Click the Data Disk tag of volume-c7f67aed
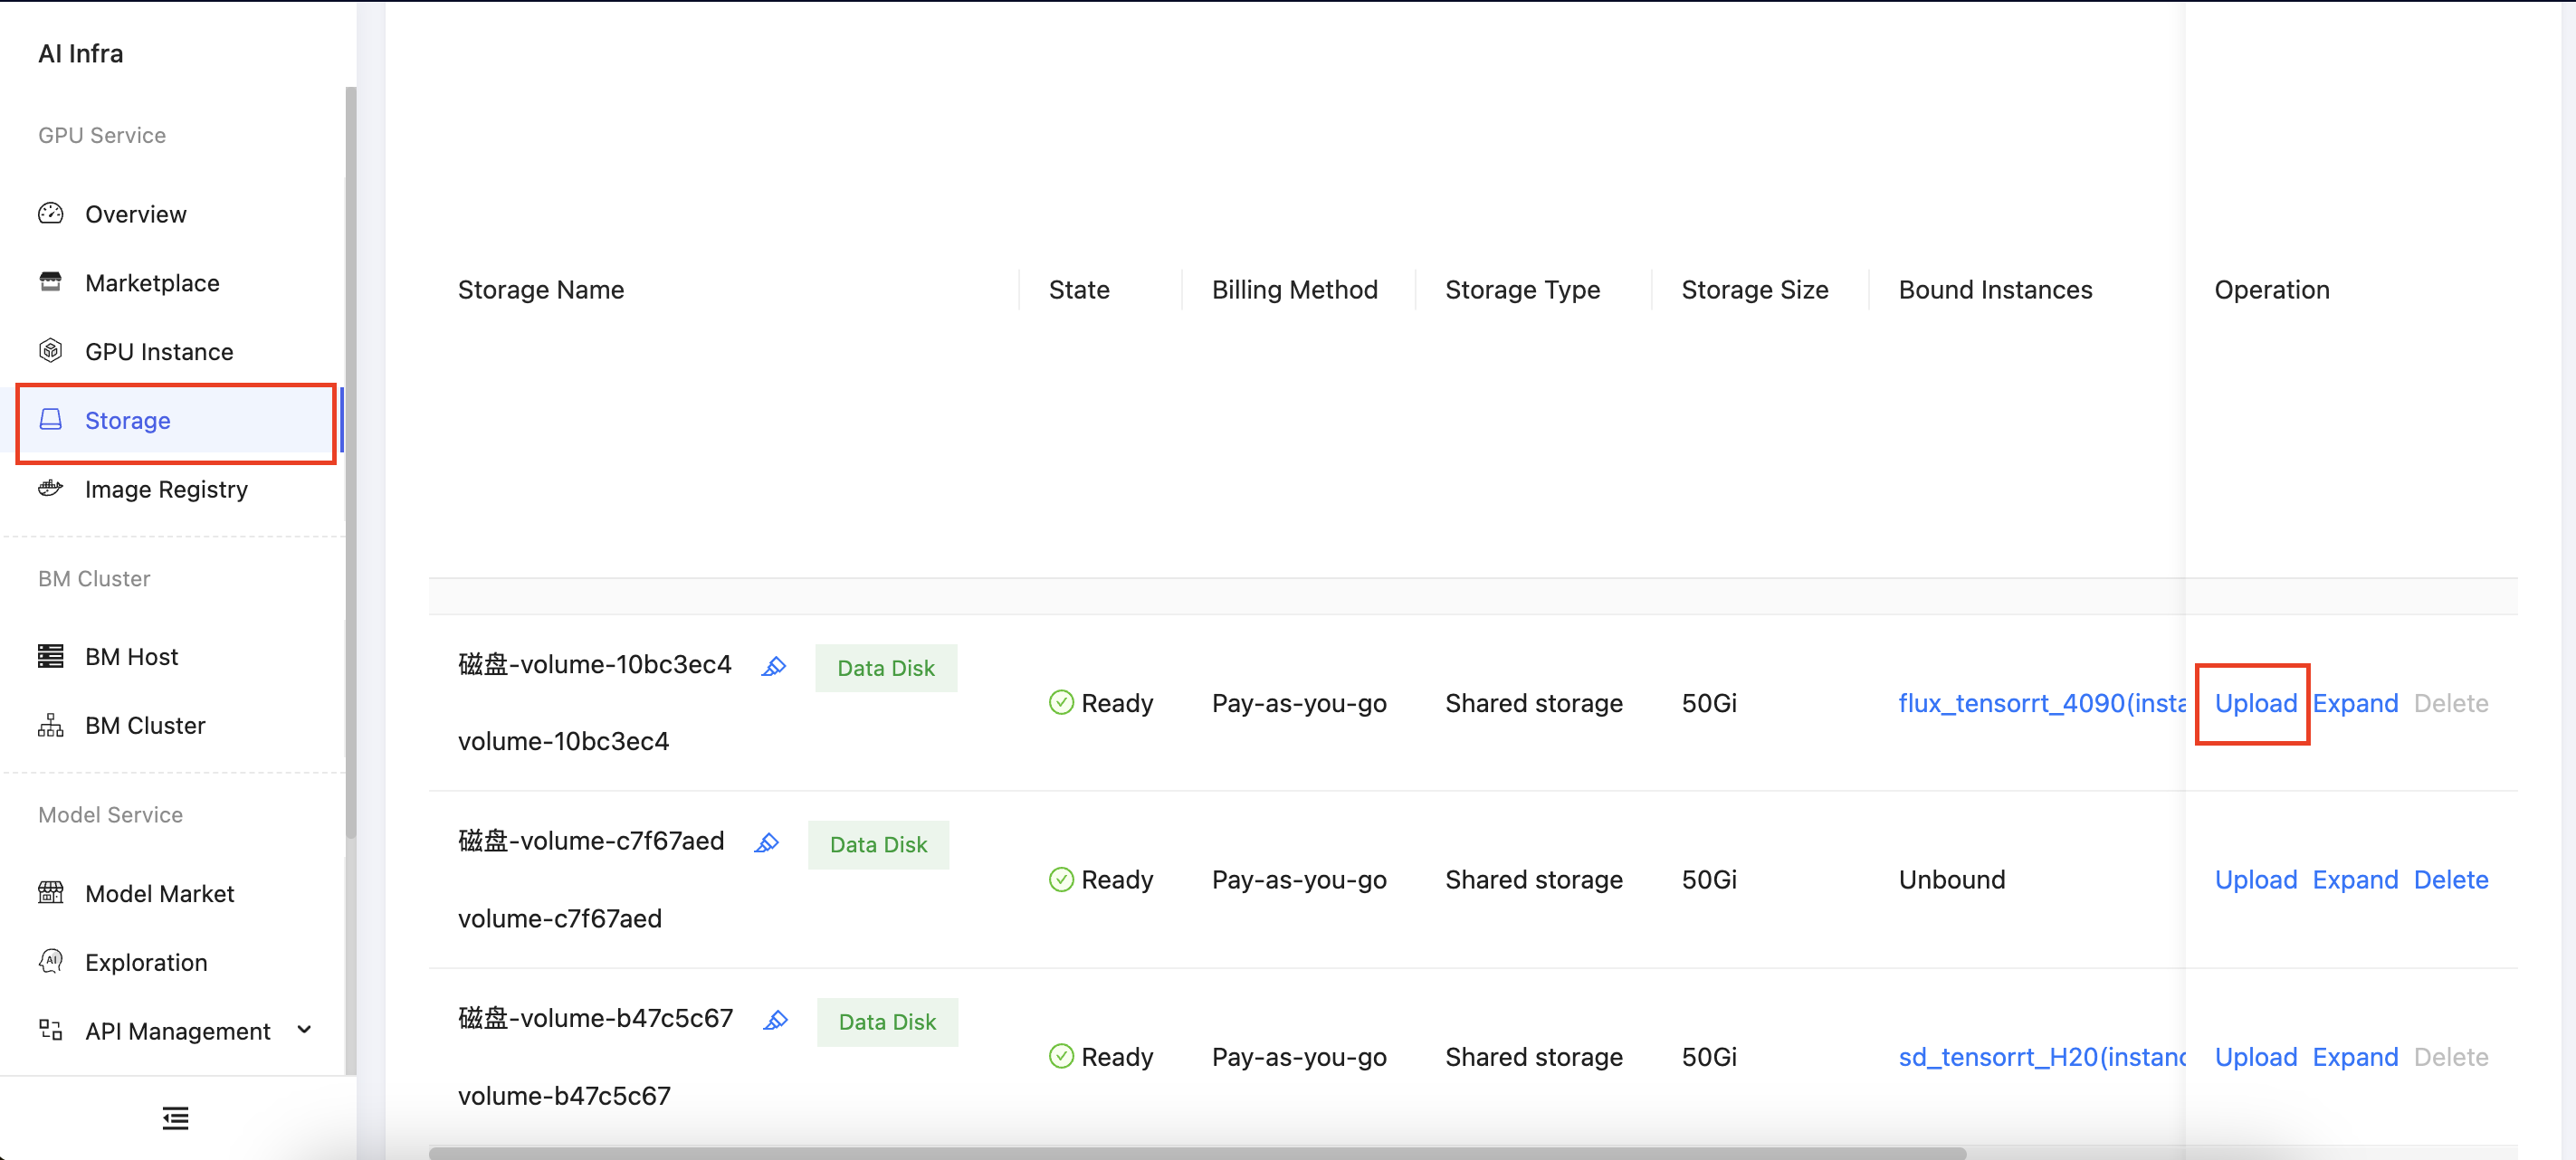The width and height of the screenshot is (2576, 1160). tap(878, 845)
